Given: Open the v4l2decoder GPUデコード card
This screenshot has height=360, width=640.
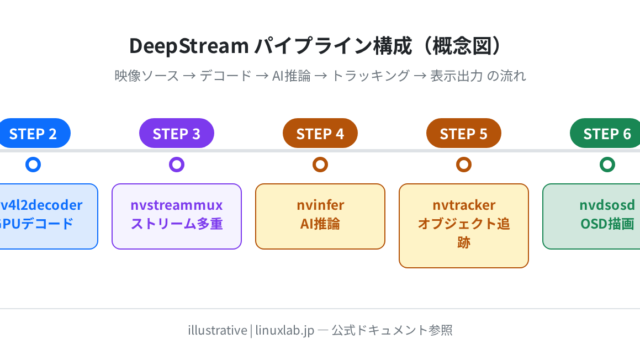Looking at the screenshot, I should pyautogui.click(x=48, y=216).
